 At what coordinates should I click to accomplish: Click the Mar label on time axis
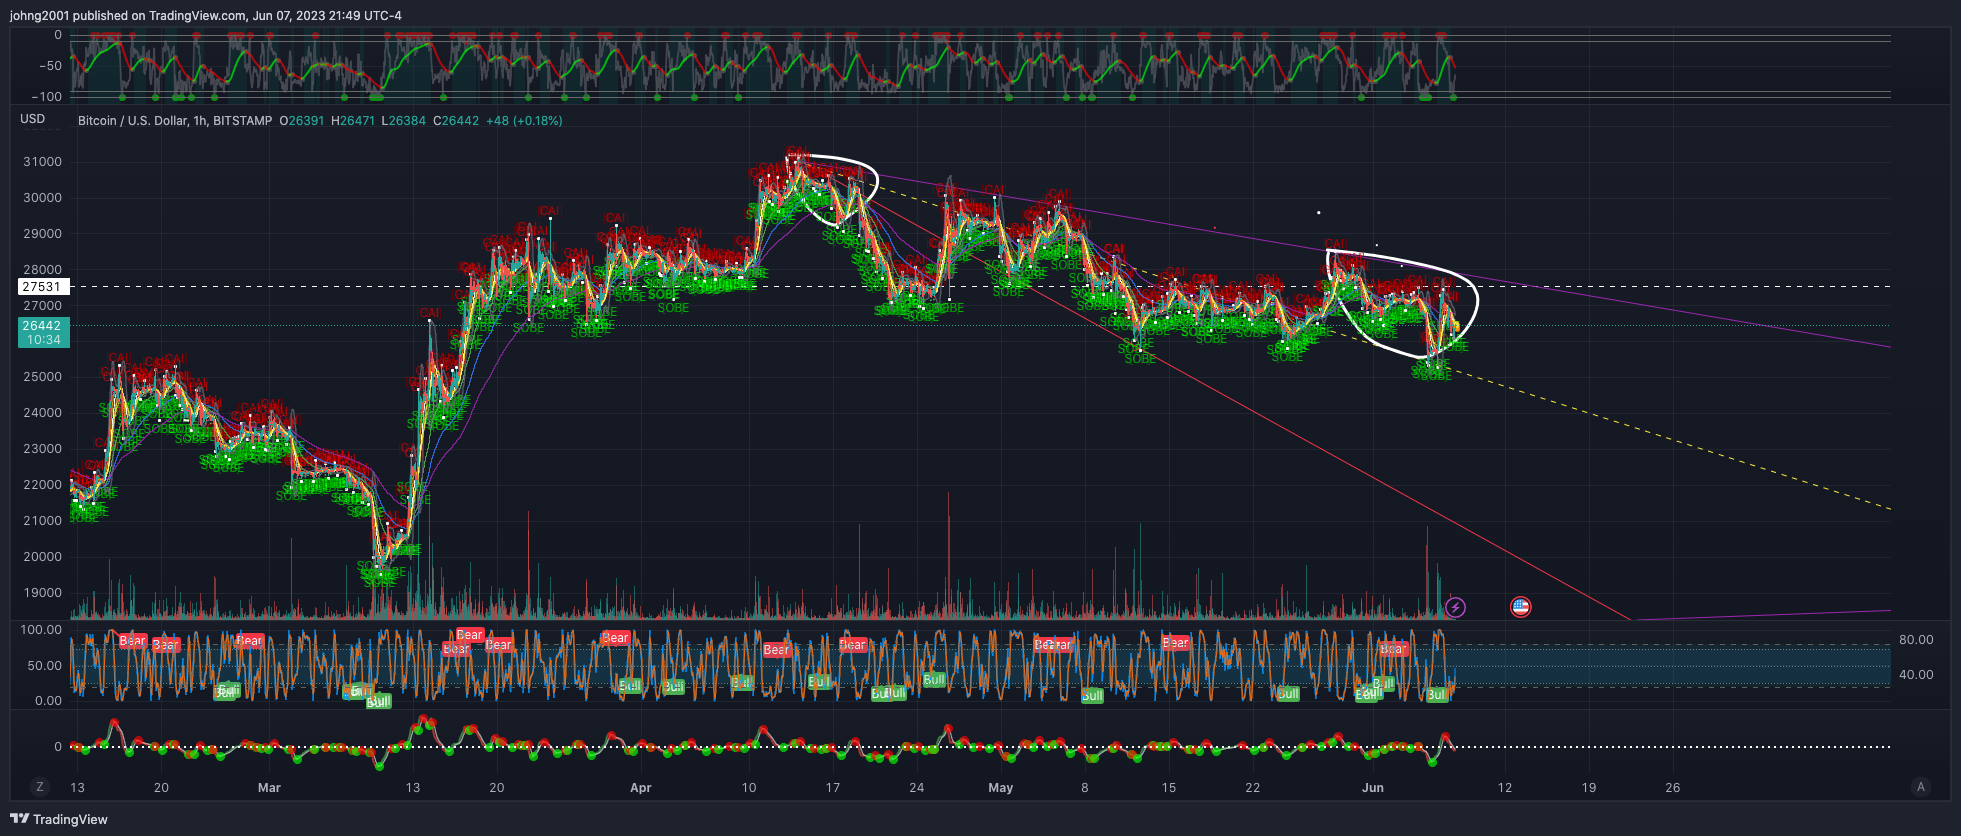269,788
